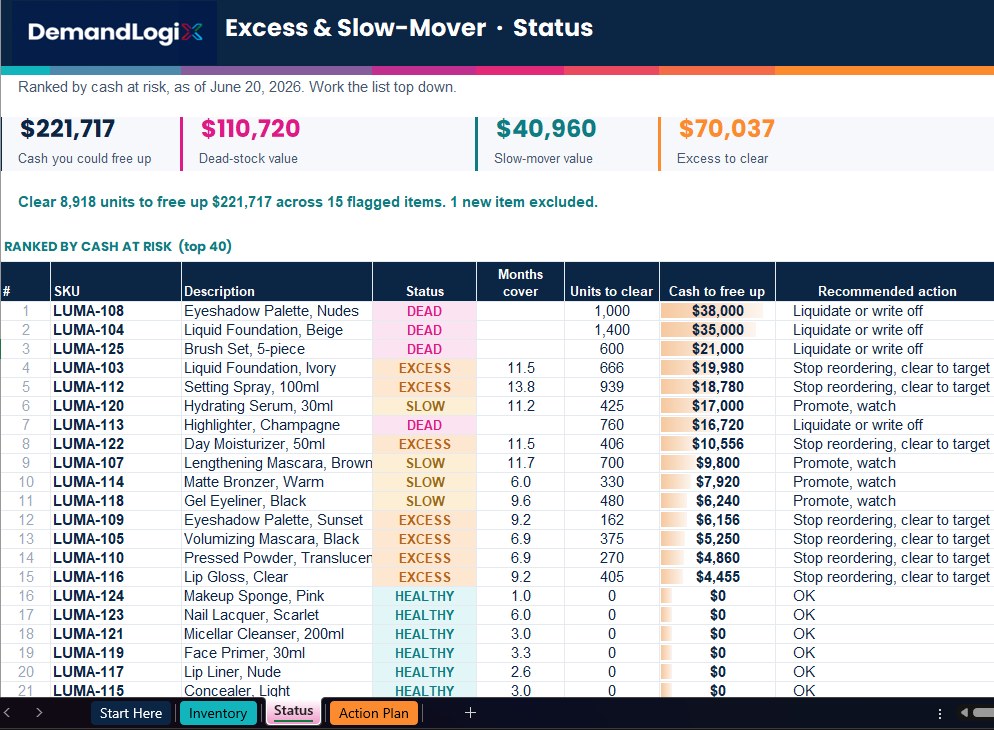This screenshot has height=730, width=994.
Task: Select the Cash to free up header
Action: coord(717,282)
